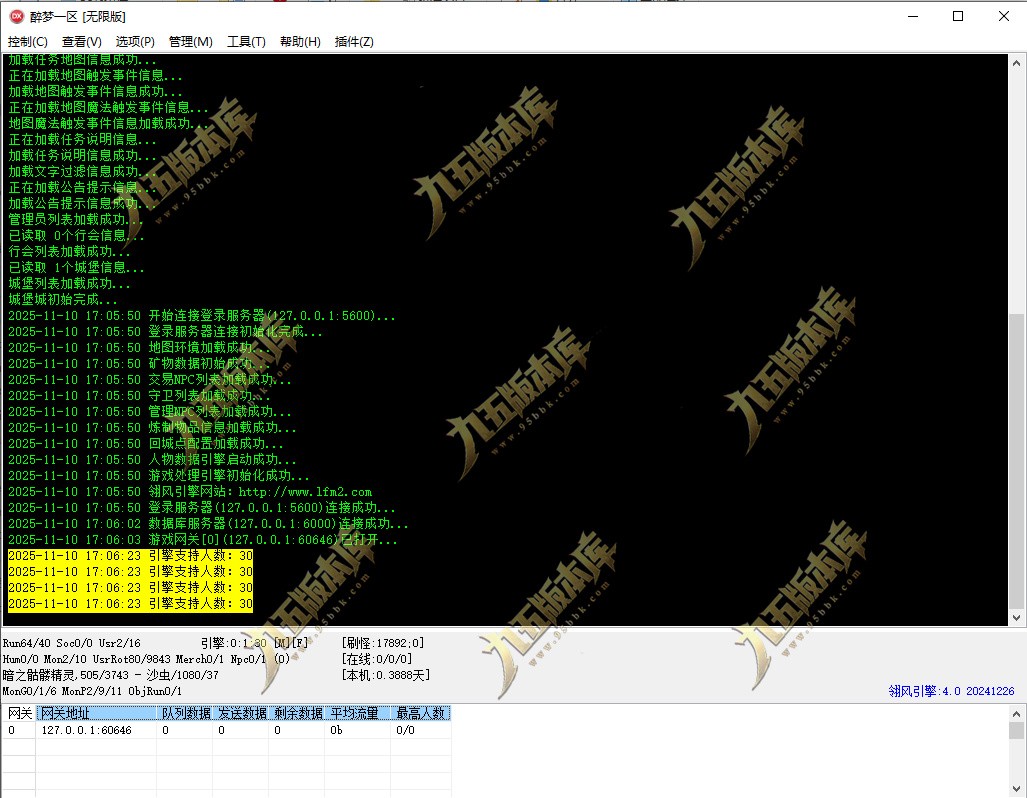Click the 人物数据引擎启动成功 log line

pos(152,460)
